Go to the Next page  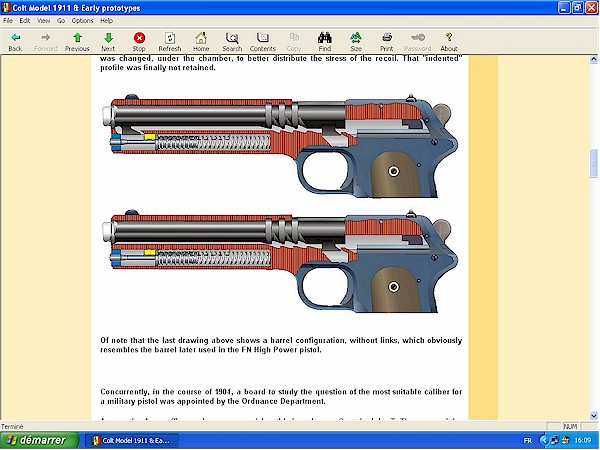tap(108, 42)
